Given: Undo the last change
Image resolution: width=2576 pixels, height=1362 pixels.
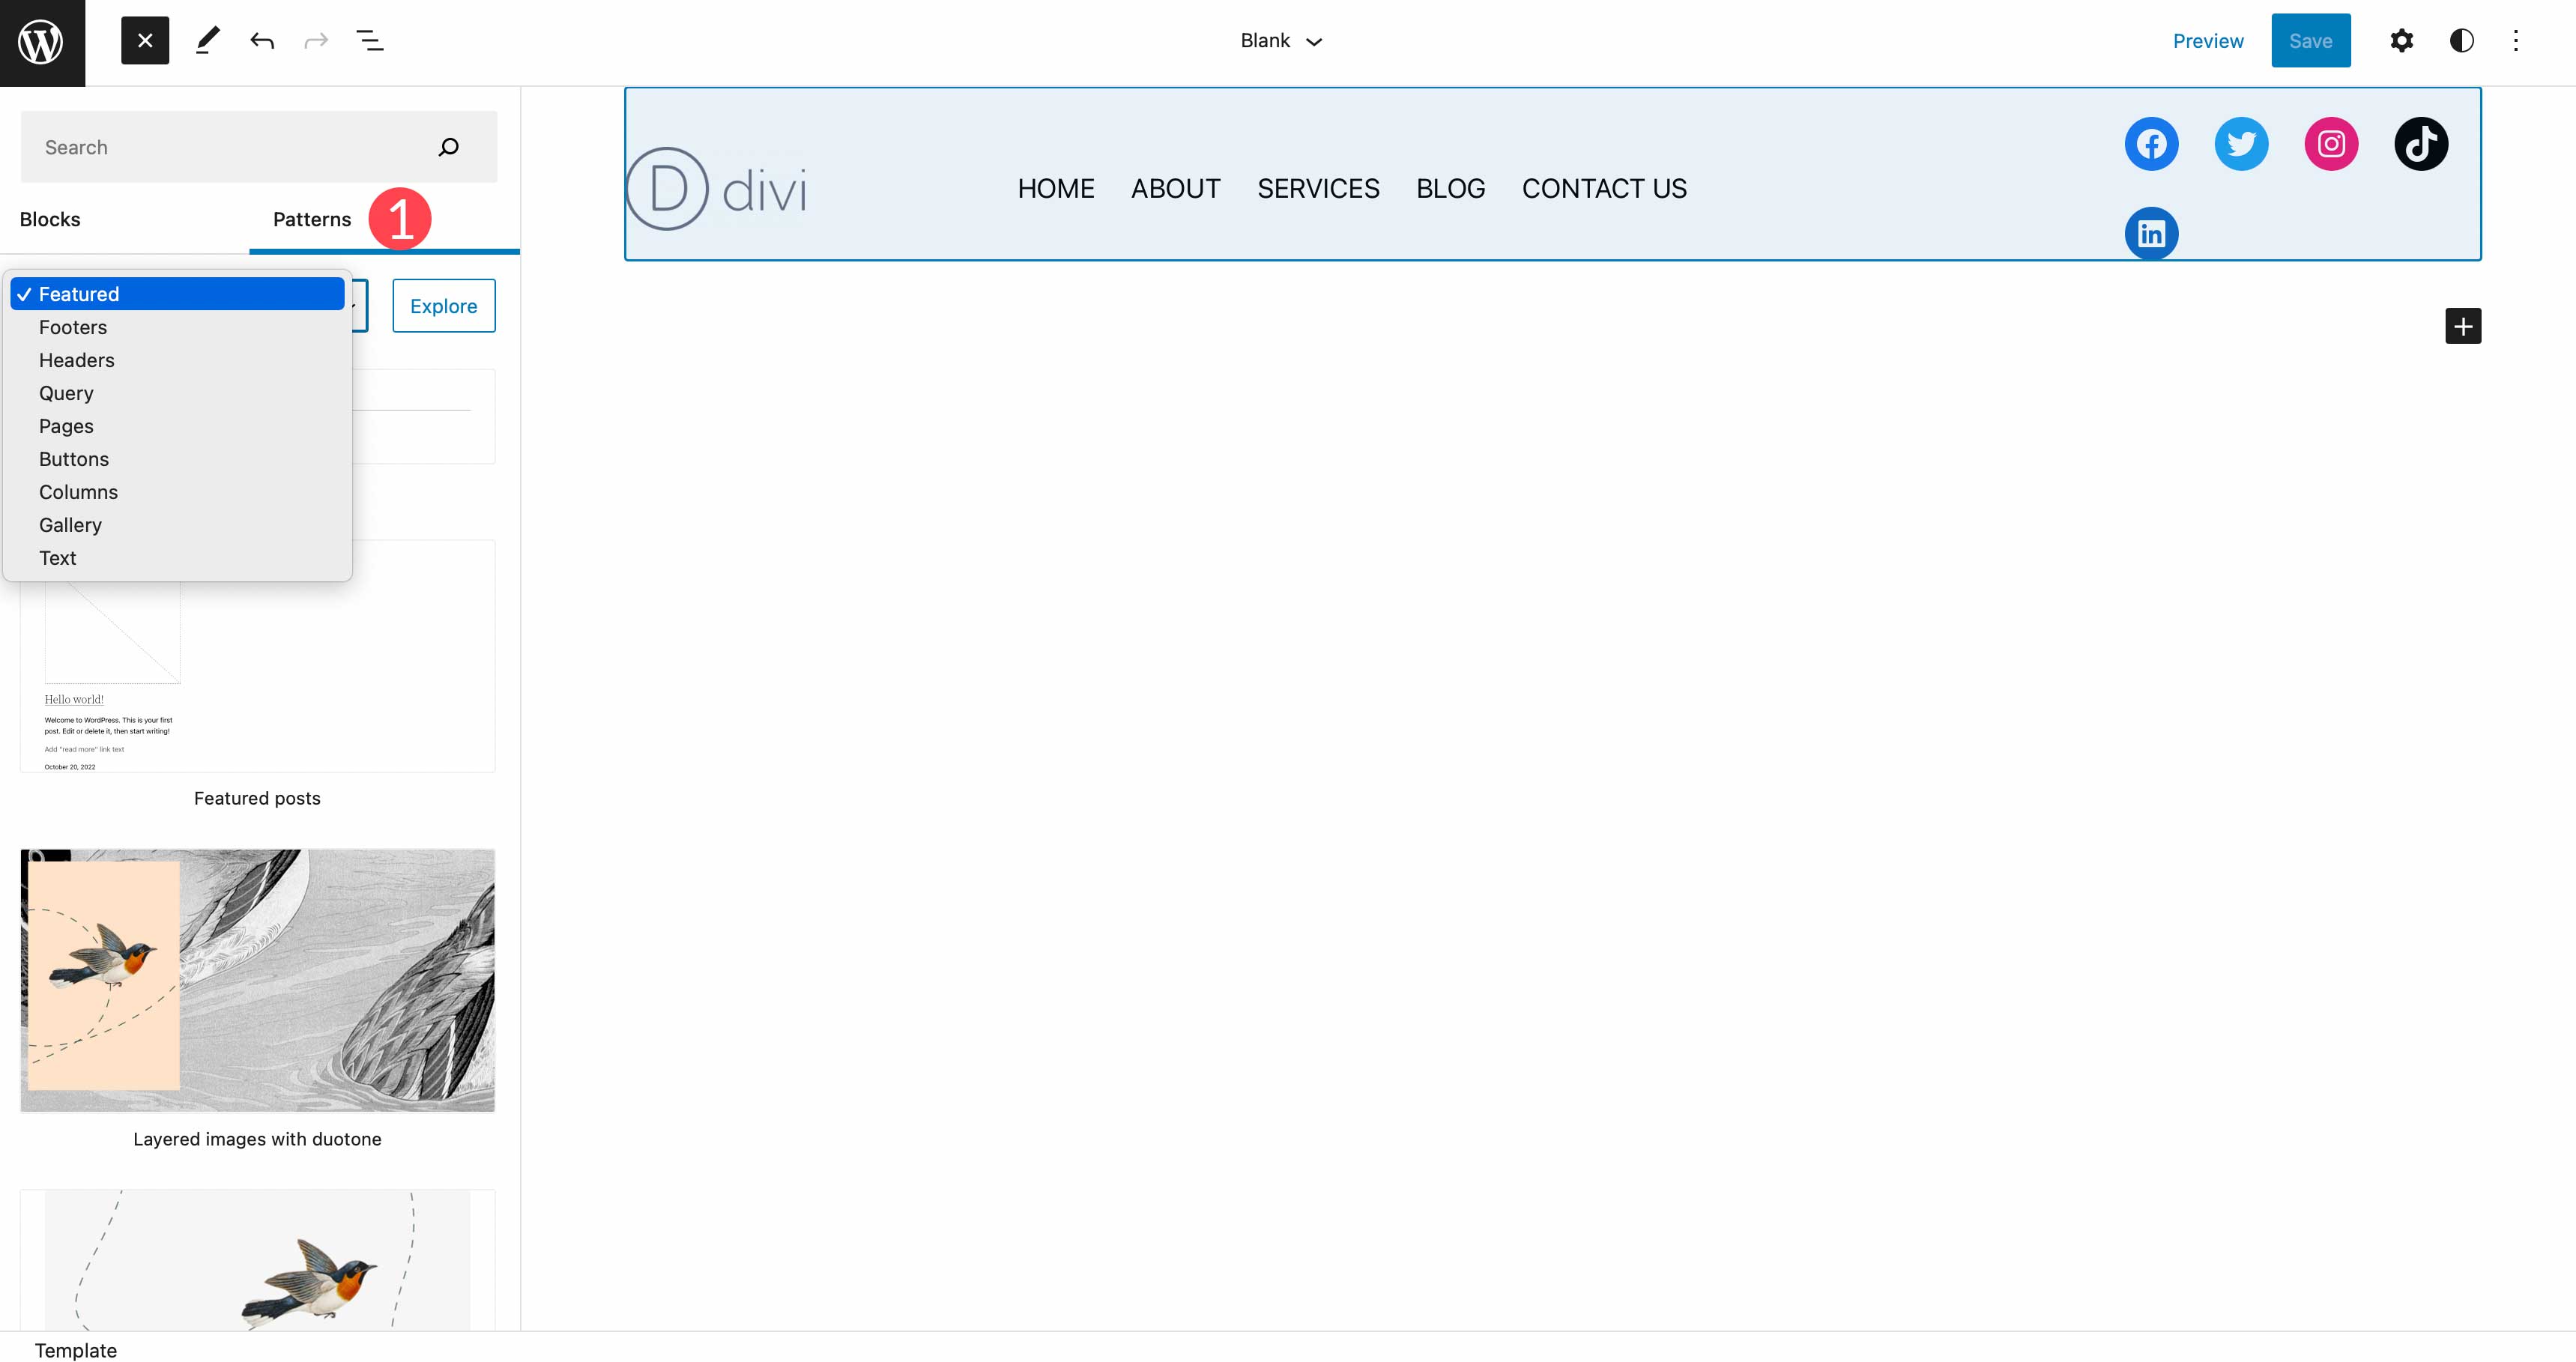Looking at the screenshot, I should click(262, 41).
